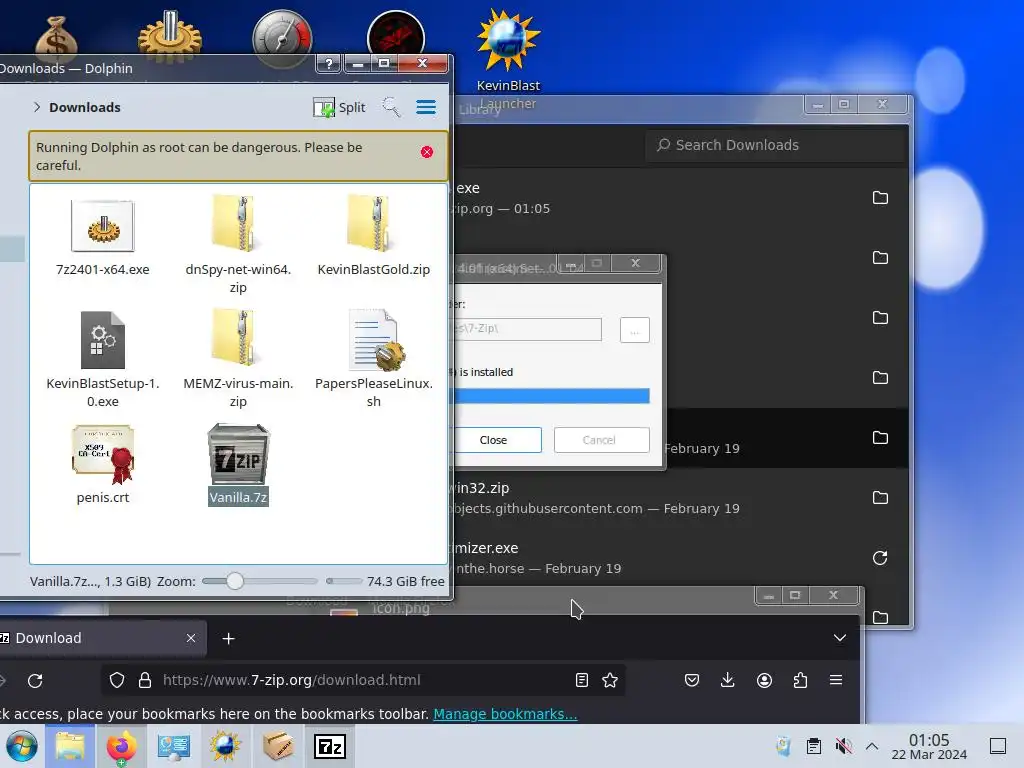The width and height of the screenshot is (1024, 768).
Task: Select the dnSpy-net-win64.zip archive in Dolphin
Action: (238, 245)
